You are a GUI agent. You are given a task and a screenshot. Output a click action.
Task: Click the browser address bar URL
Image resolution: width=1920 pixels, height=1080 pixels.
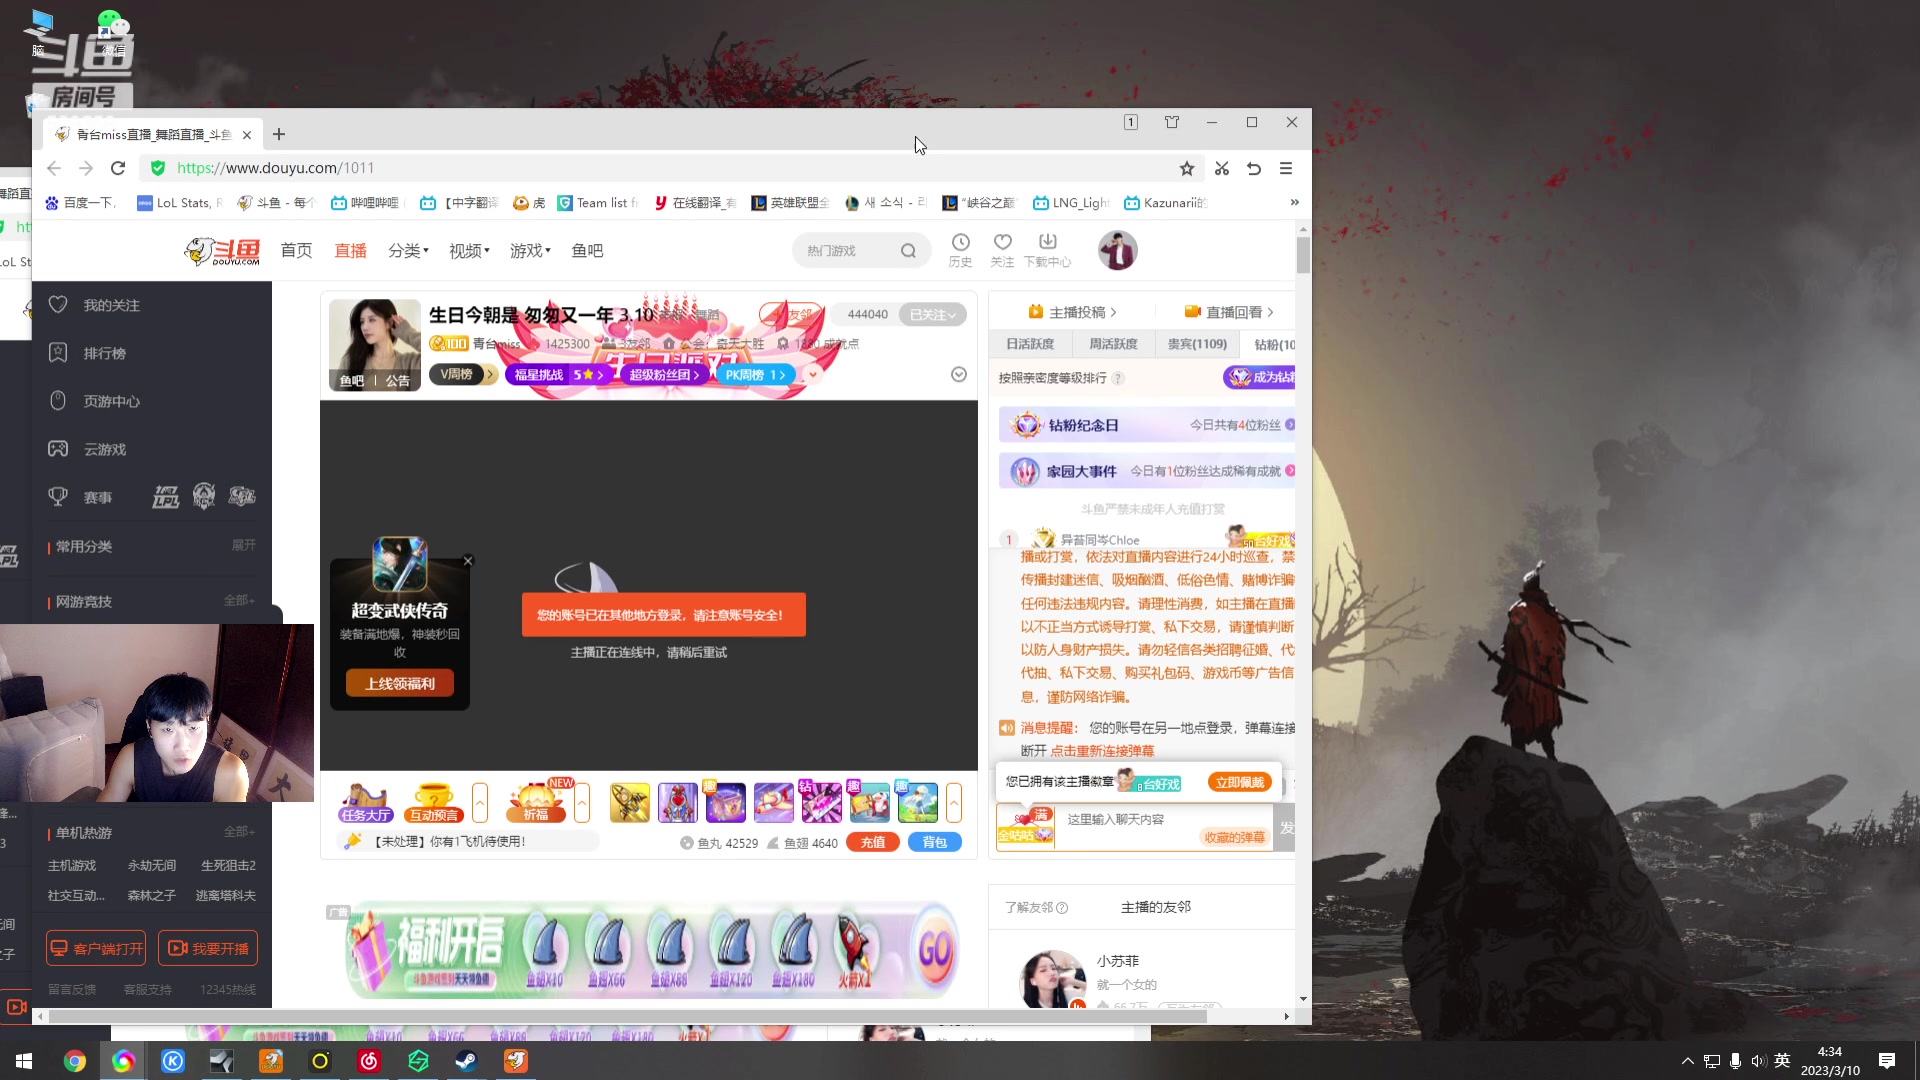click(x=275, y=168)
